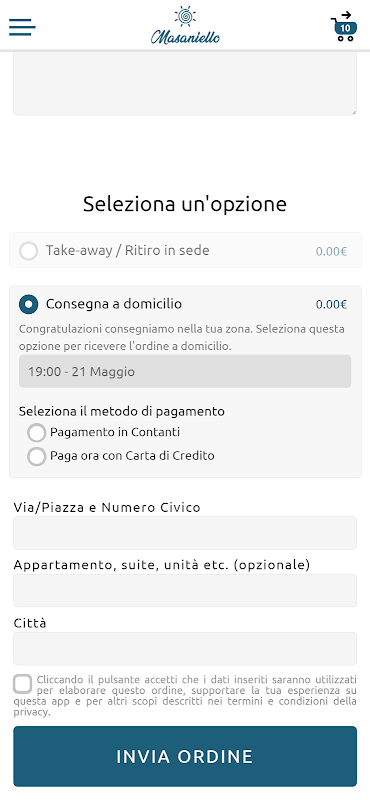Open the hamburger menu icon
Screen dimensions: 370x800
tap(22, 27)
